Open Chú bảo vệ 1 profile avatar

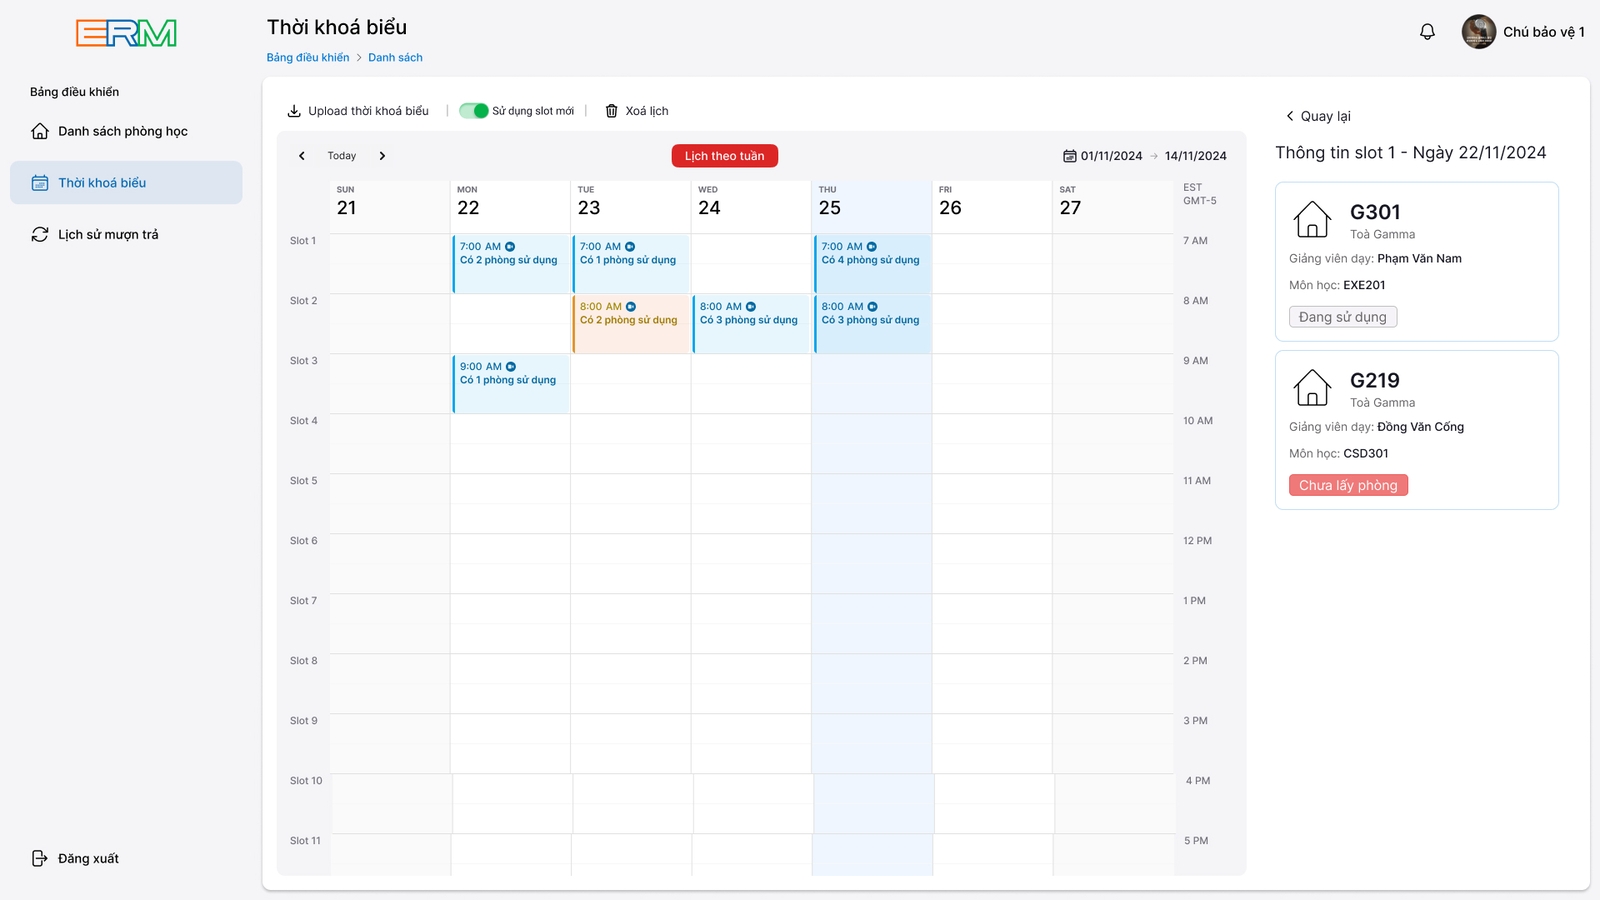(1478, 32)
